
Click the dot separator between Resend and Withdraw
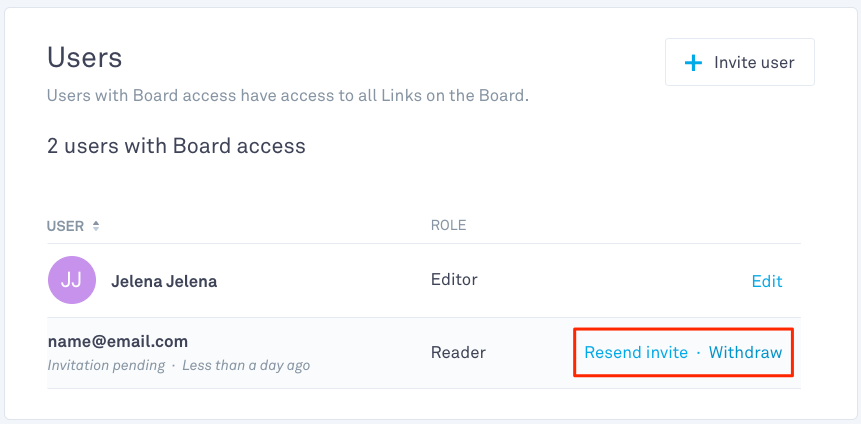(698, 352)
